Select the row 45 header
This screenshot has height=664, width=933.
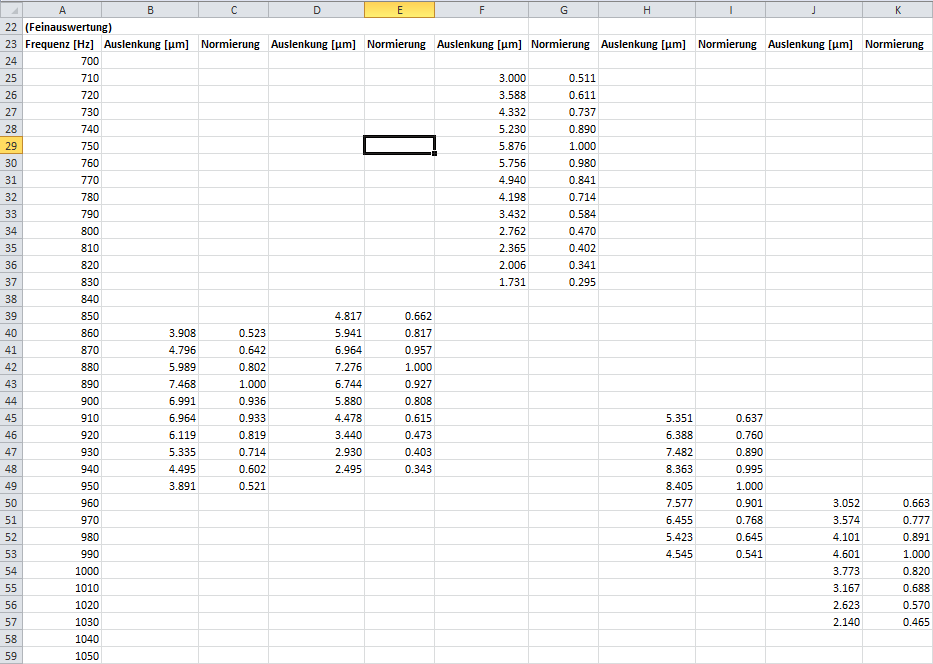[x=11, y=417]
